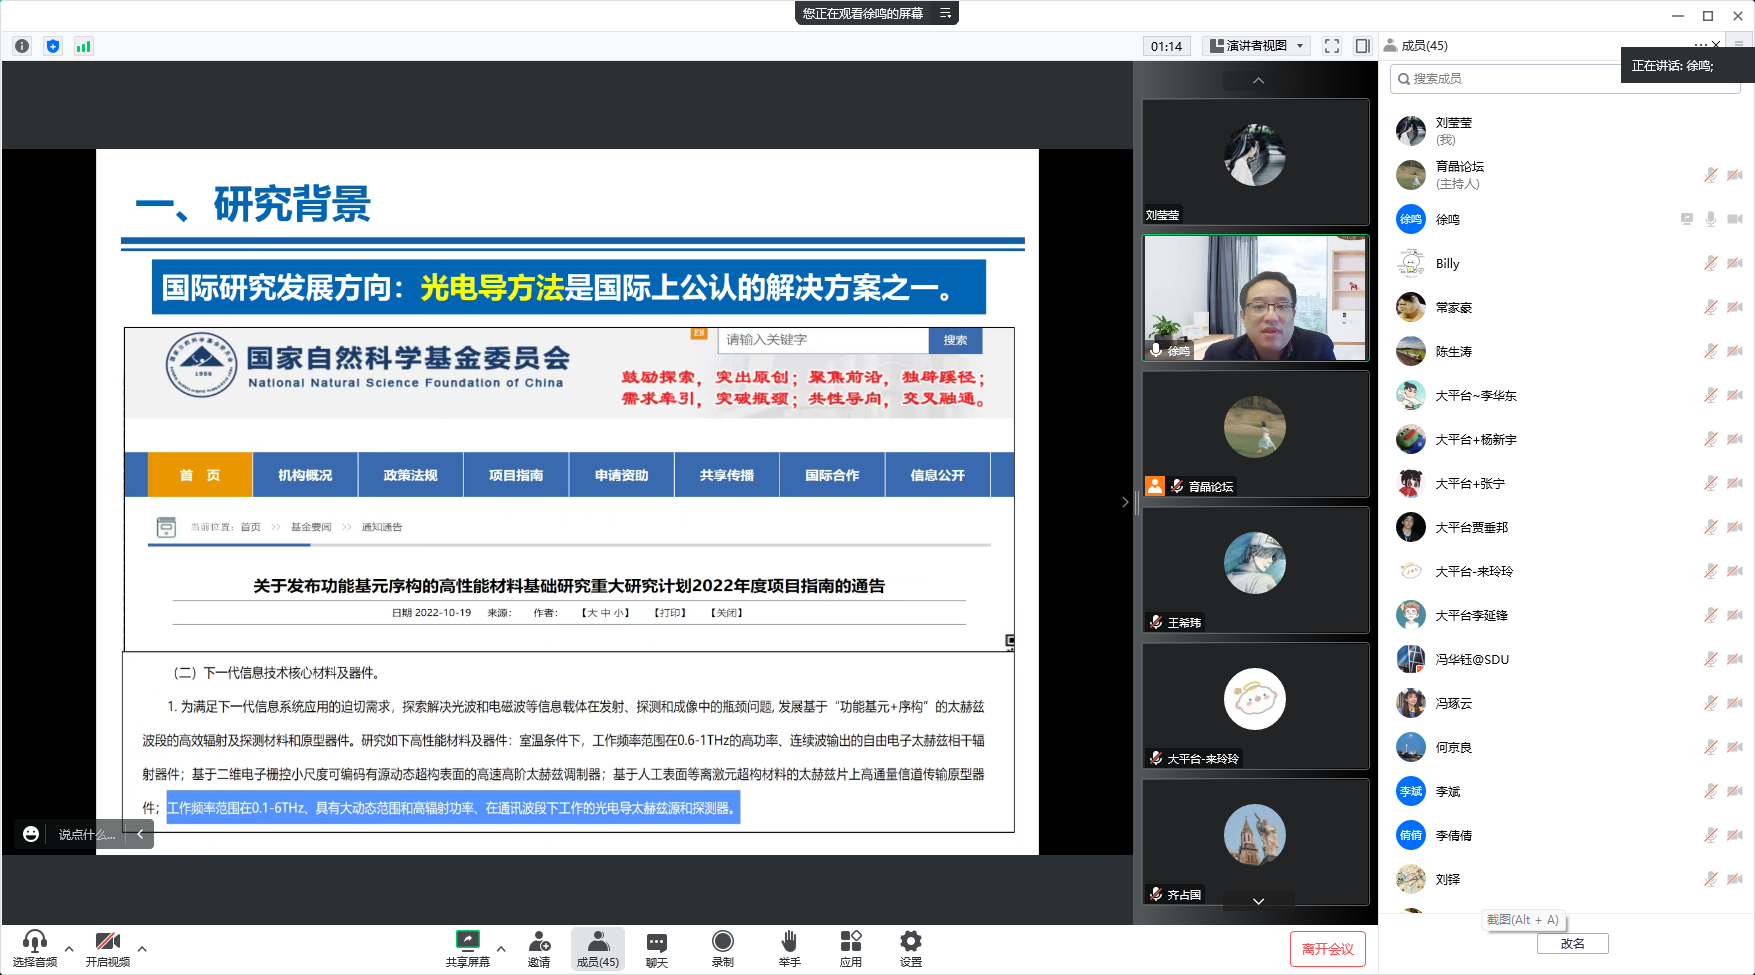Image resolution: width=1755 pixels, height=975 pixels.
Task: Click the Rename (改名) button
Action: tap(1572, 943)
